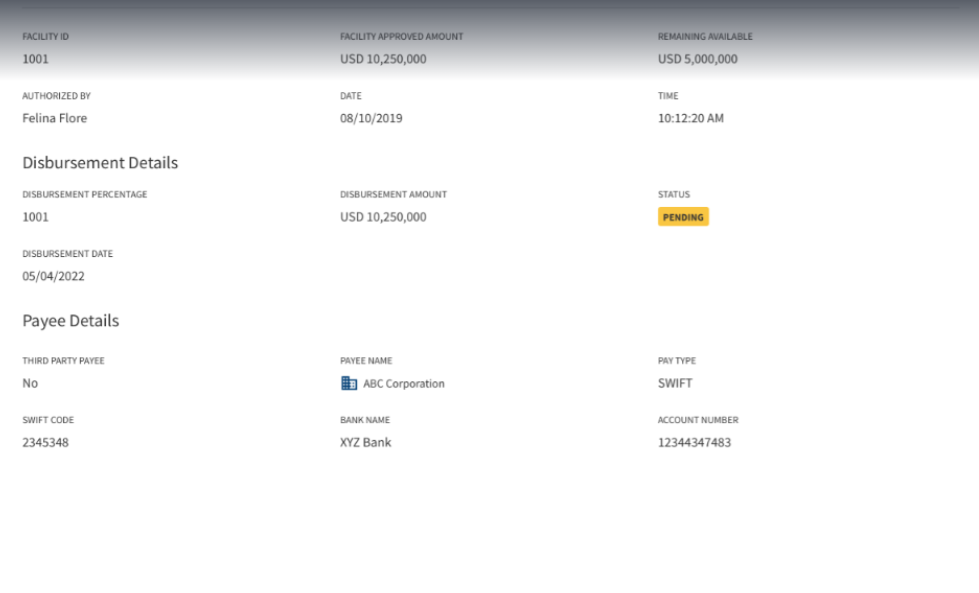Click the REMAINING AVAILABLE label
979x593 pixels.
705,36
